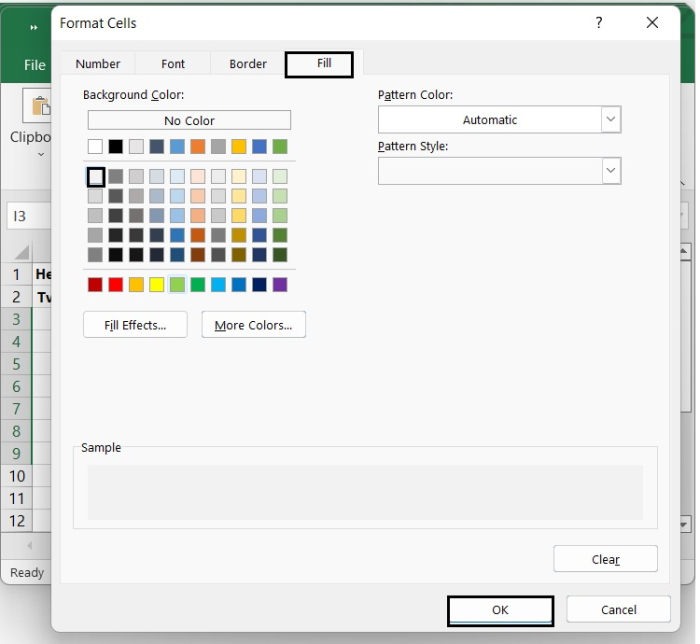Pick the dark red standard color
700x644 pixels.
pyautogui.click(x=95, y=284)
